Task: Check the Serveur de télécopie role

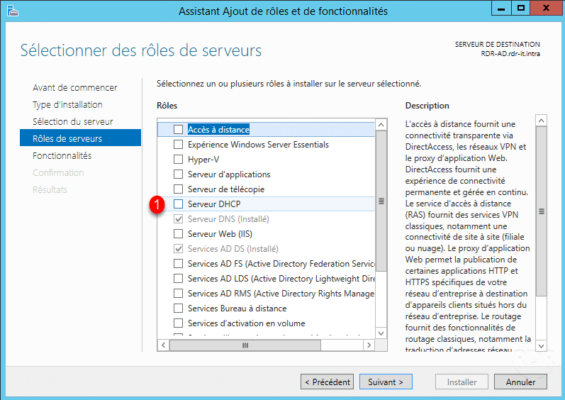Action: tap(178, 189)
